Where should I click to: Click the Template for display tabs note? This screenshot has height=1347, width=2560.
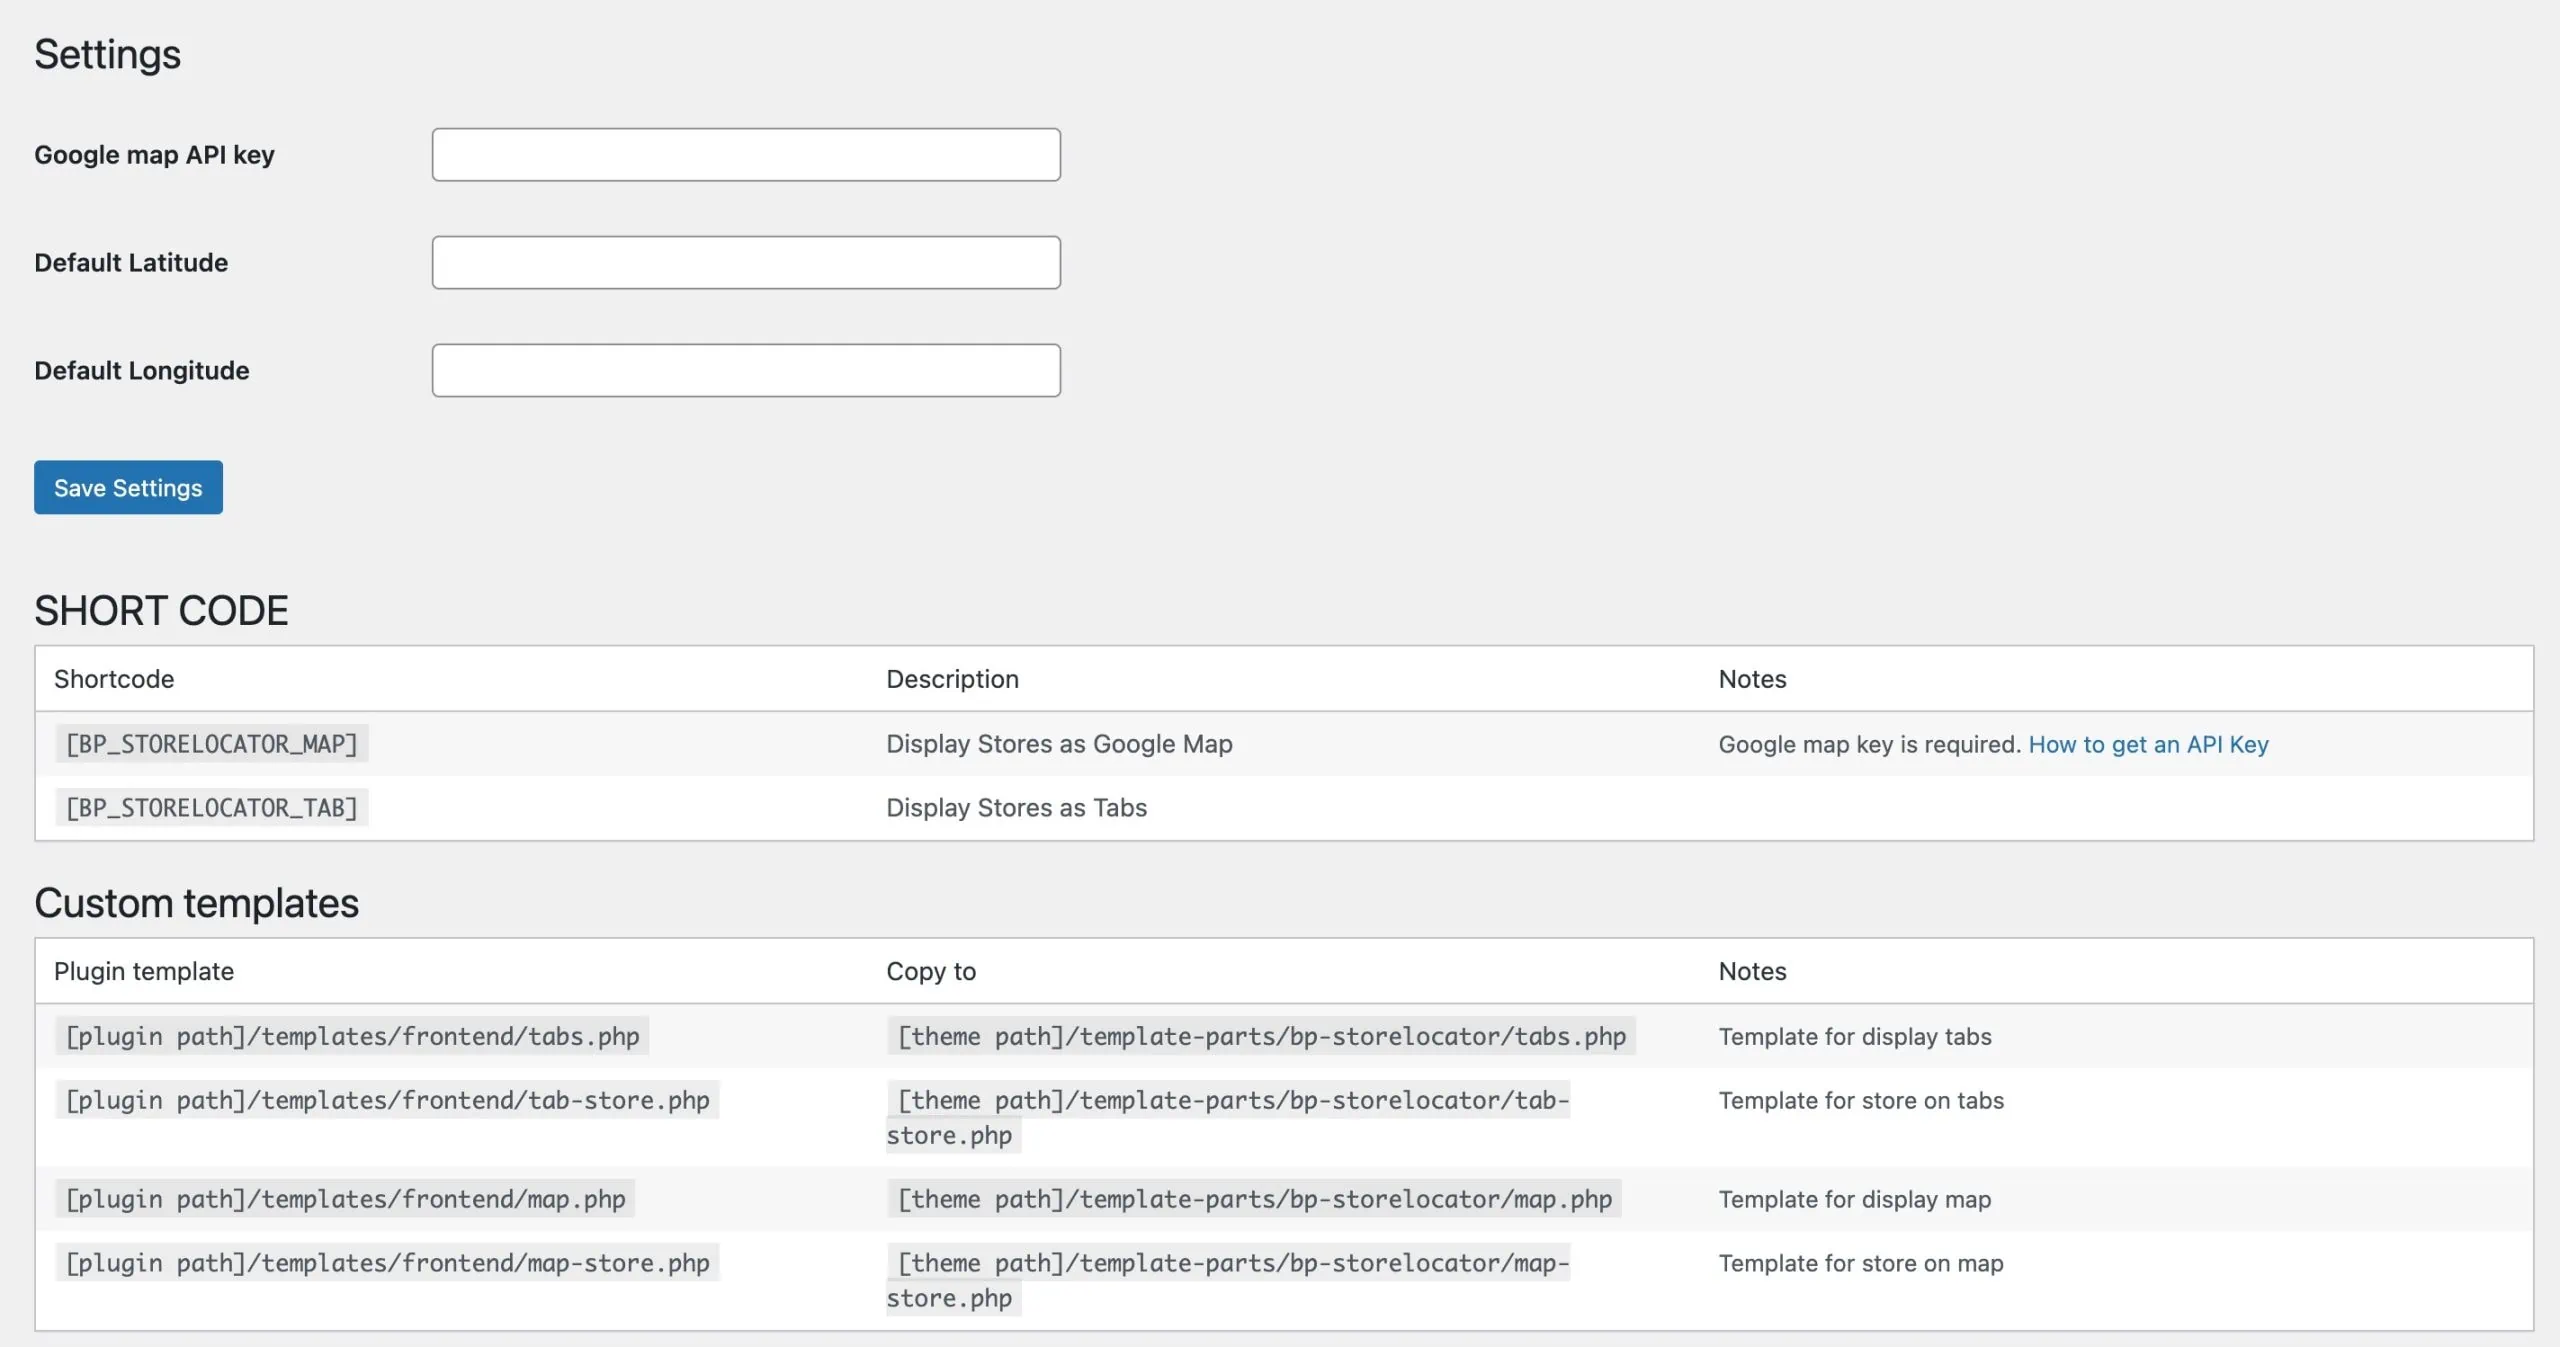pos(1855,1036)
